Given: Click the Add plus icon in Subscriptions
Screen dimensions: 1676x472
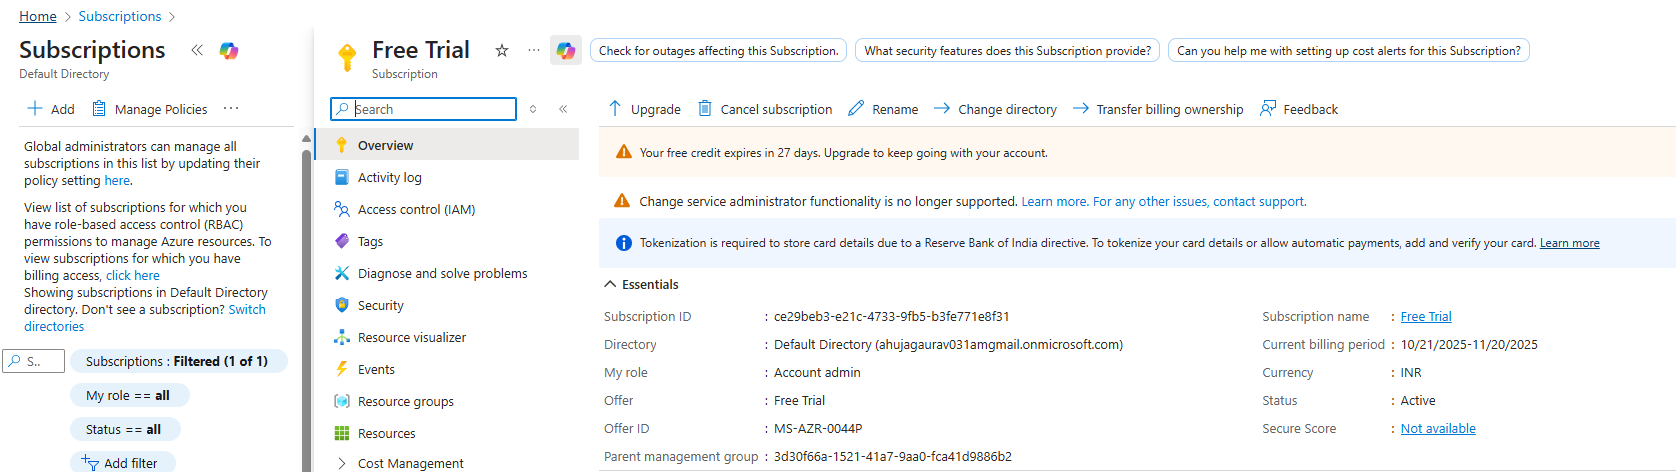Looking at the screenshot, I should (x=35, y=108).
